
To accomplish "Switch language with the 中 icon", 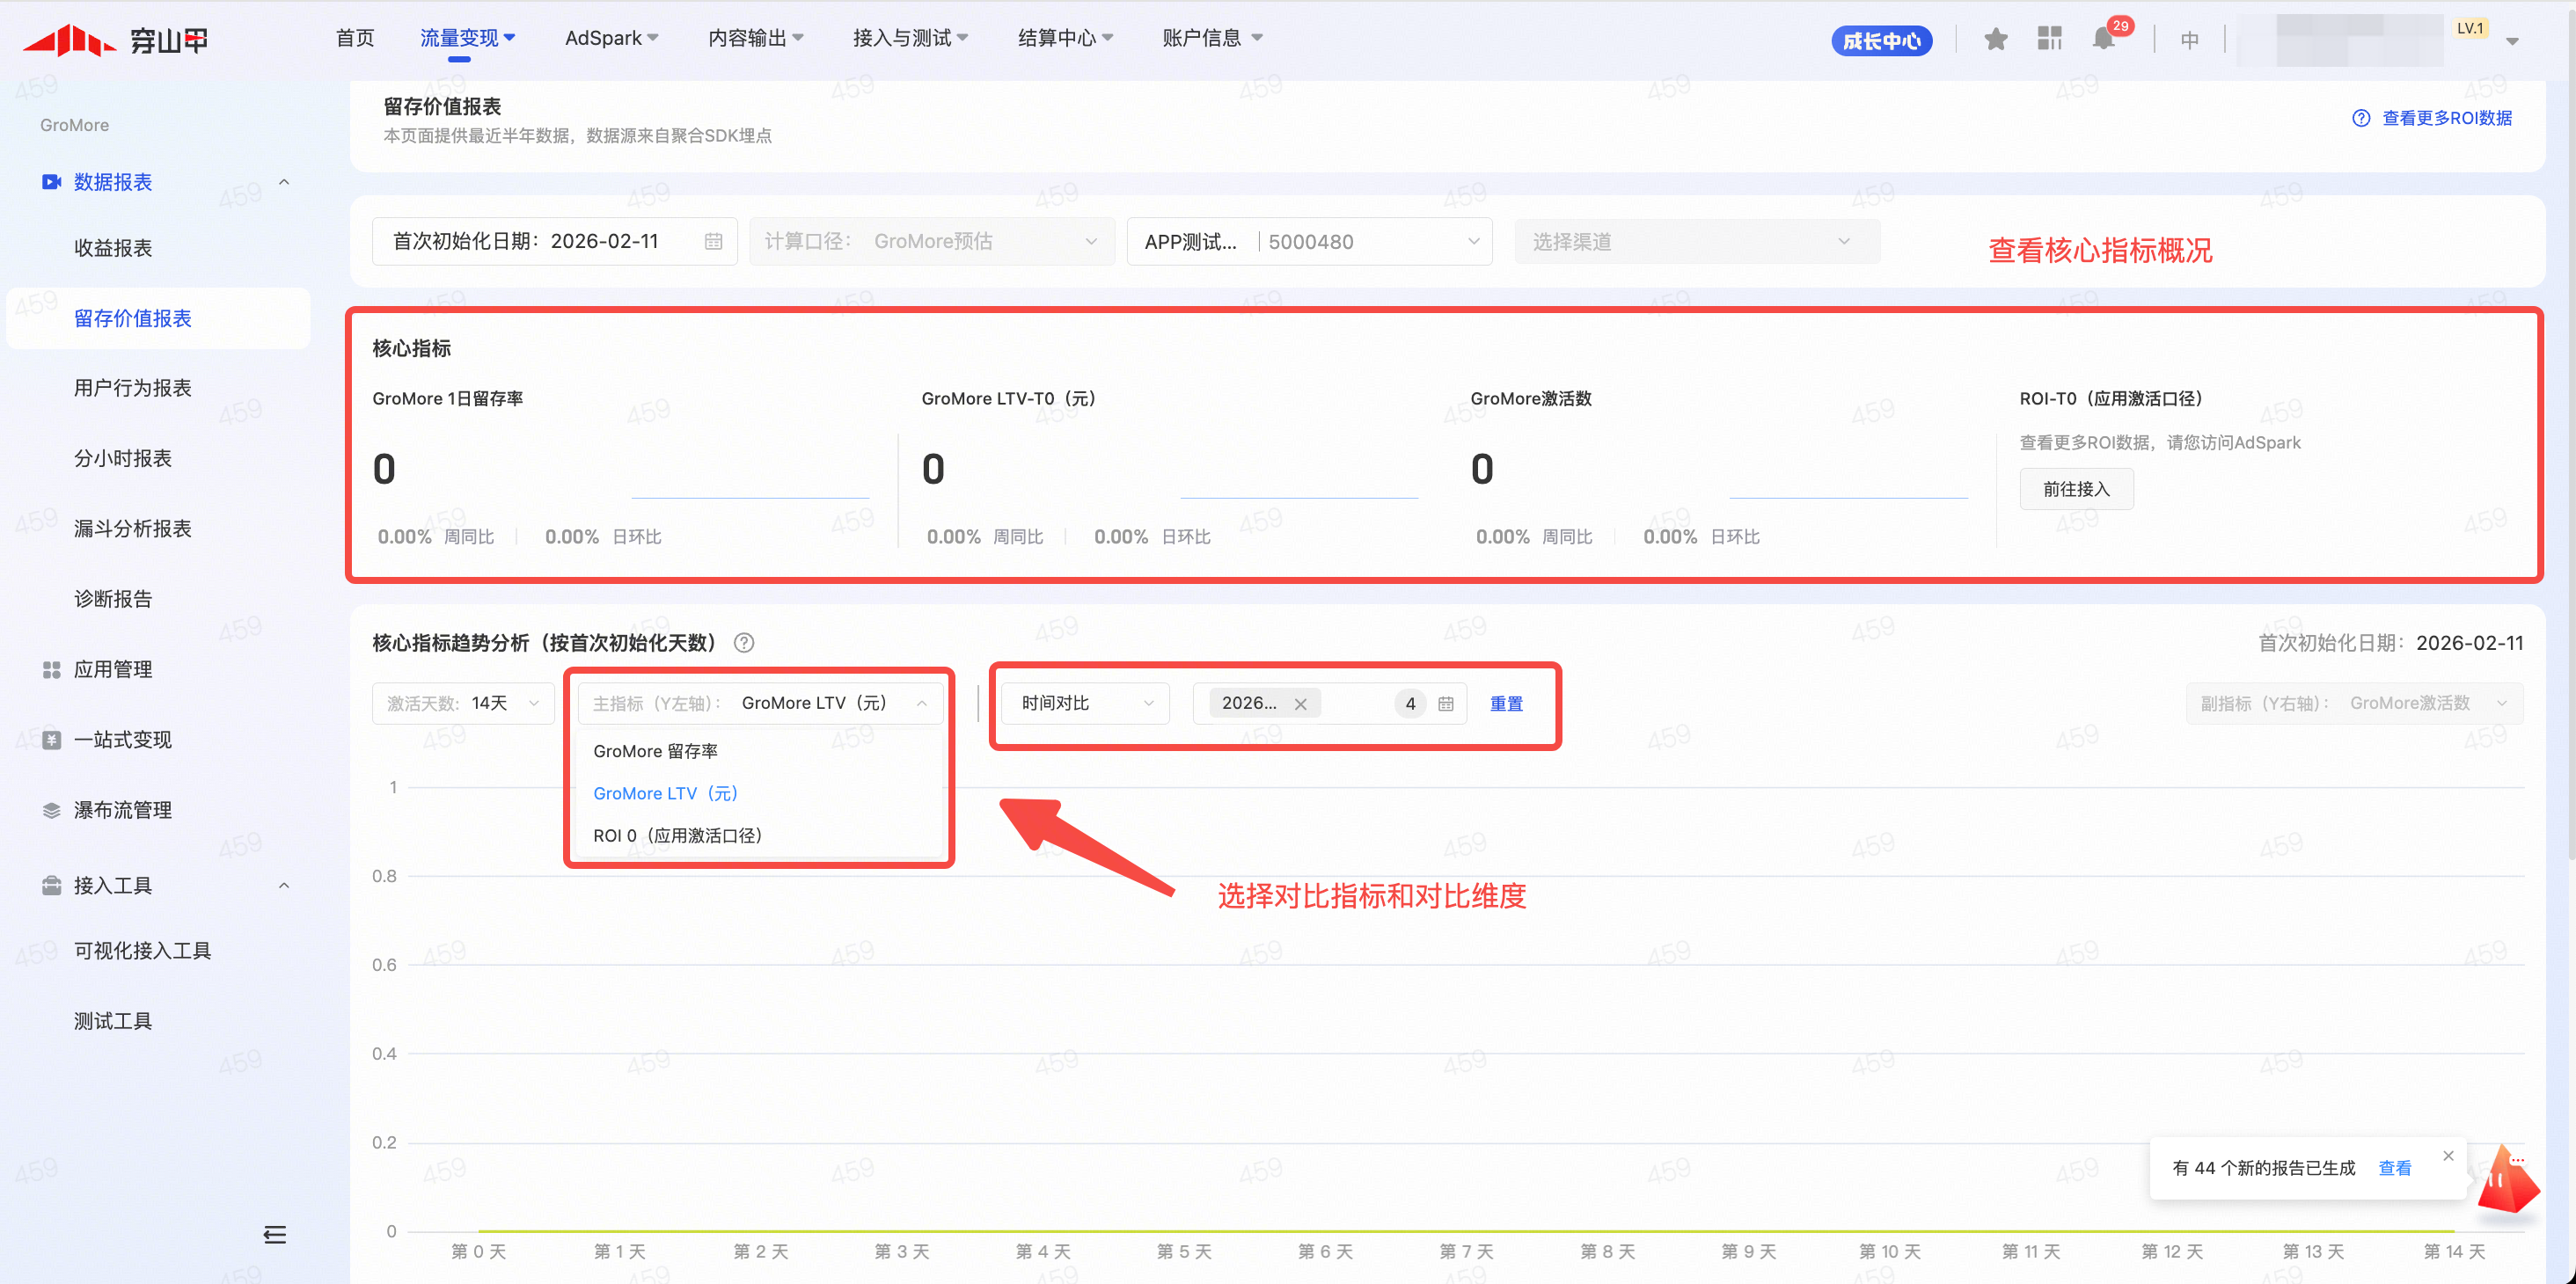I will pyautogui.click(x=2189, y=40).
